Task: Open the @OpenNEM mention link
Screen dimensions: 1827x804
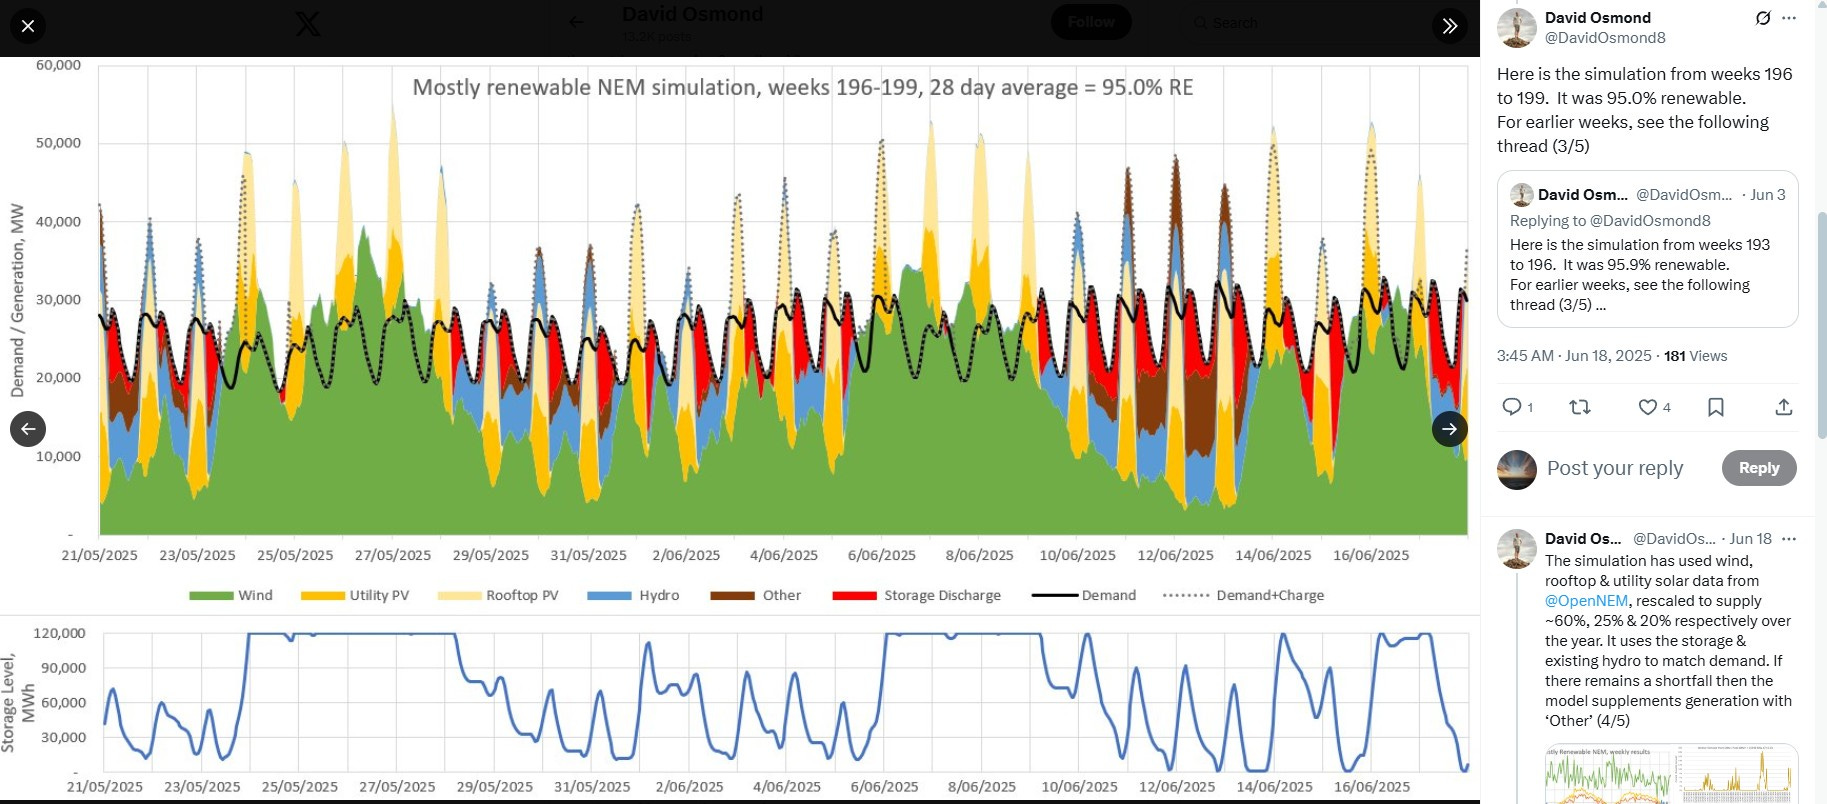Action: coord(1586,601)
